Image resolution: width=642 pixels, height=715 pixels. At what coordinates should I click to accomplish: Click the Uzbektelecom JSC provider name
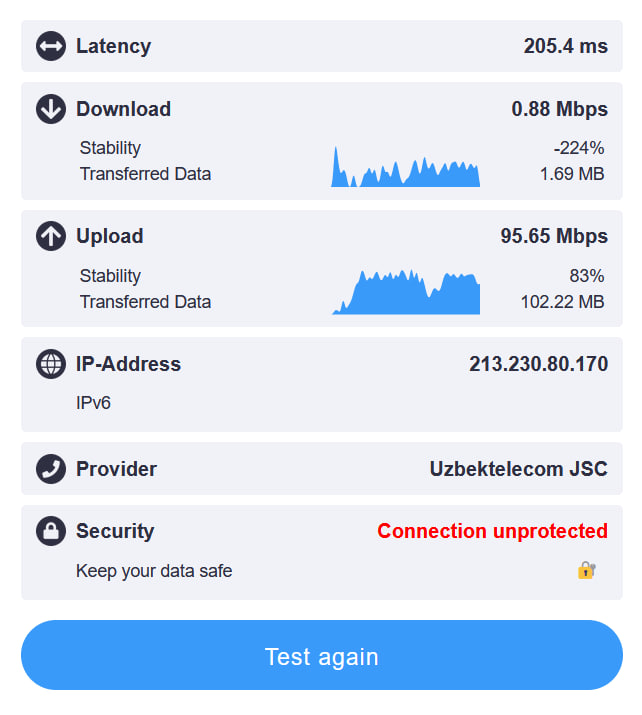click(x=518, y=469)
